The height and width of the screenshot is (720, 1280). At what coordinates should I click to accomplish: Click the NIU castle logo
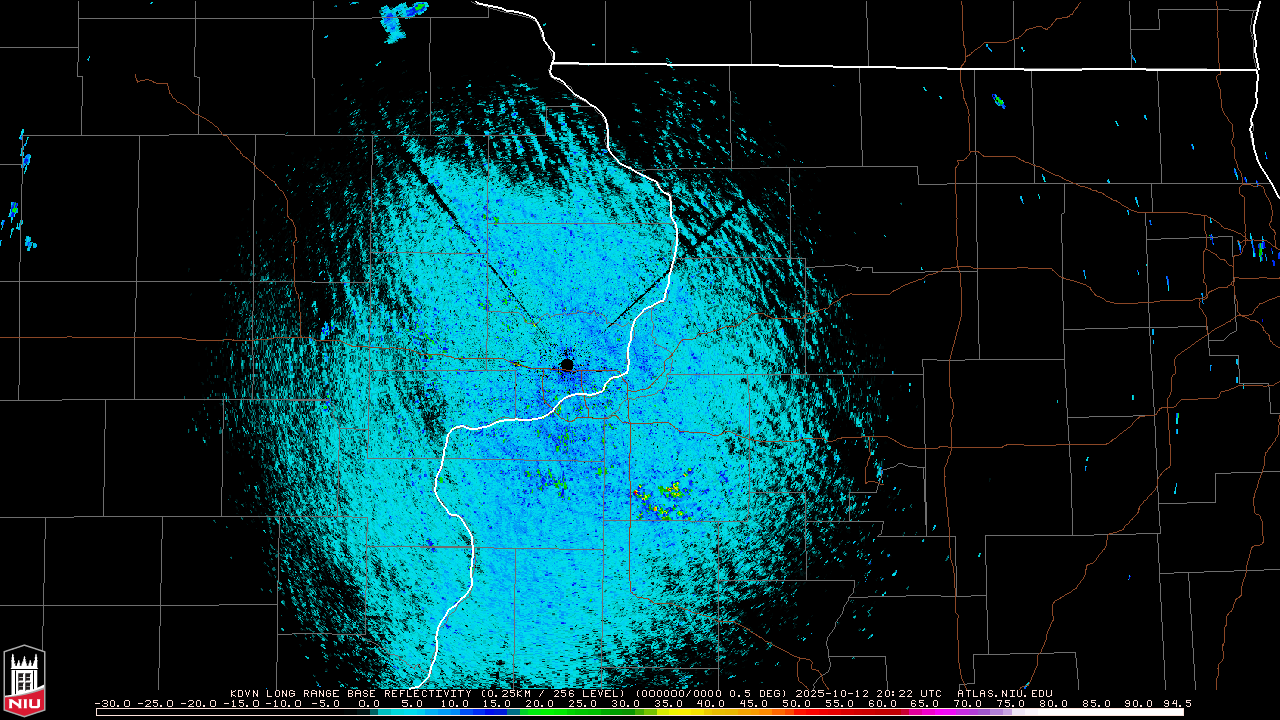point(24,682)
